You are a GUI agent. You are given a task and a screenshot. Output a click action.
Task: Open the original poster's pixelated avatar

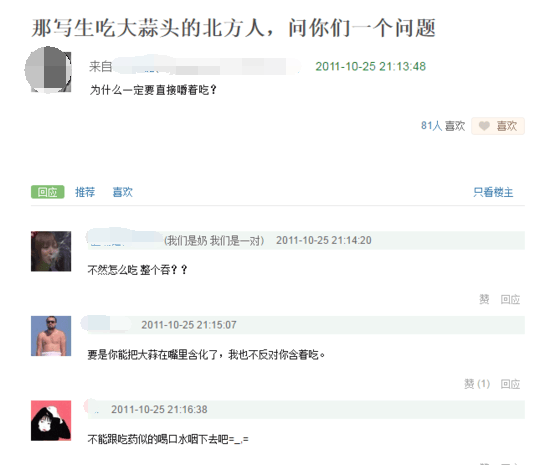pyautogui.click(x=48, y=70)
